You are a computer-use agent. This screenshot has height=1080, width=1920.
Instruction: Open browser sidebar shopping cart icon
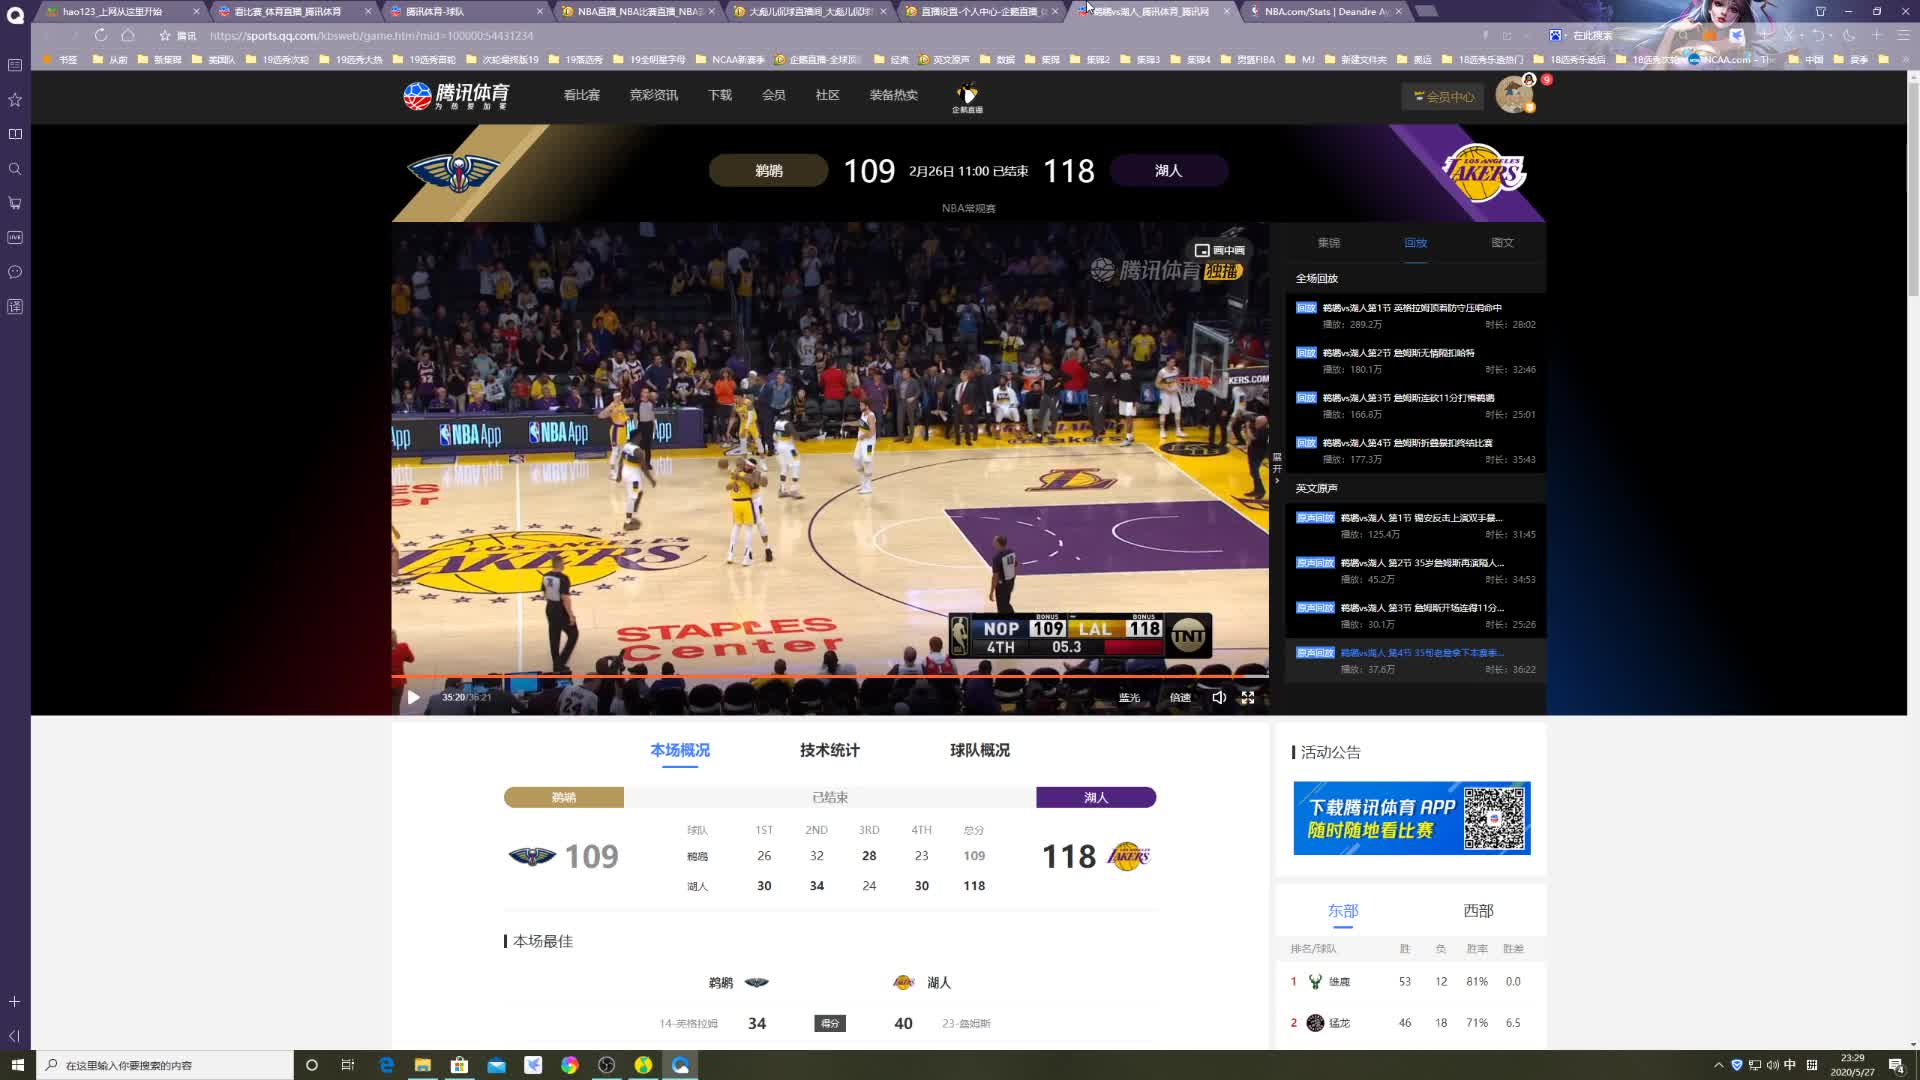click(15, 203)
